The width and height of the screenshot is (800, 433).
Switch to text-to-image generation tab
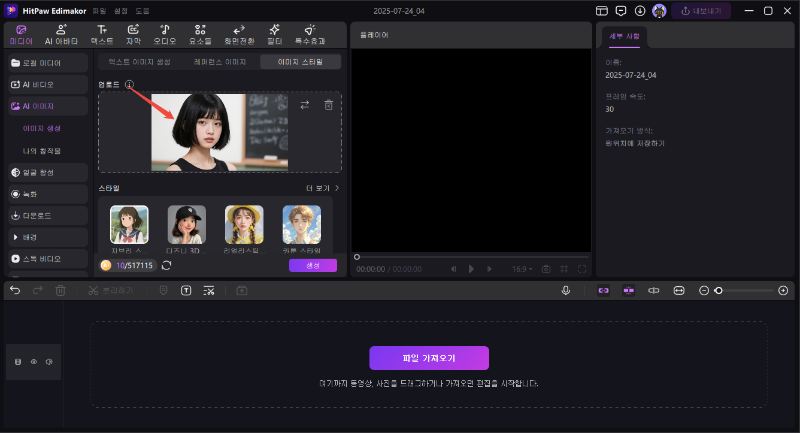[139, 62]
